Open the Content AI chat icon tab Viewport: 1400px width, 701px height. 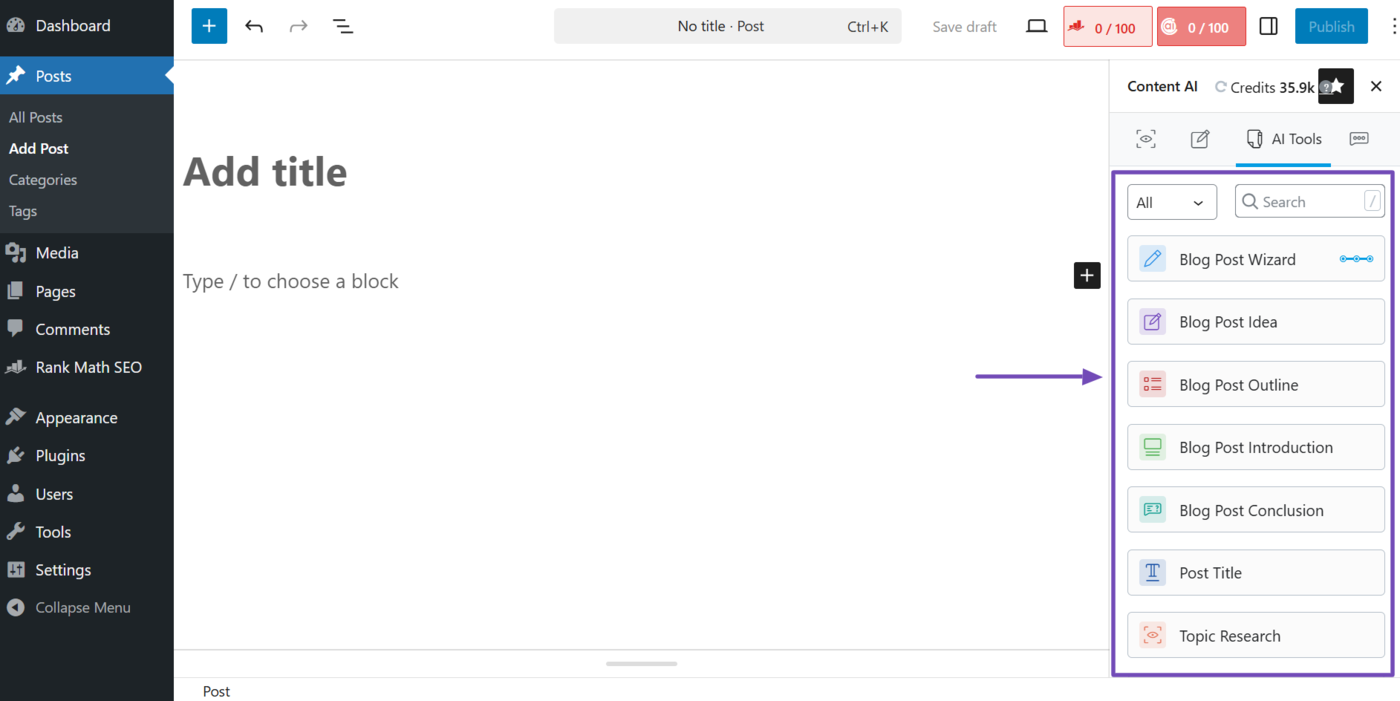click(x=1358, y=139)
